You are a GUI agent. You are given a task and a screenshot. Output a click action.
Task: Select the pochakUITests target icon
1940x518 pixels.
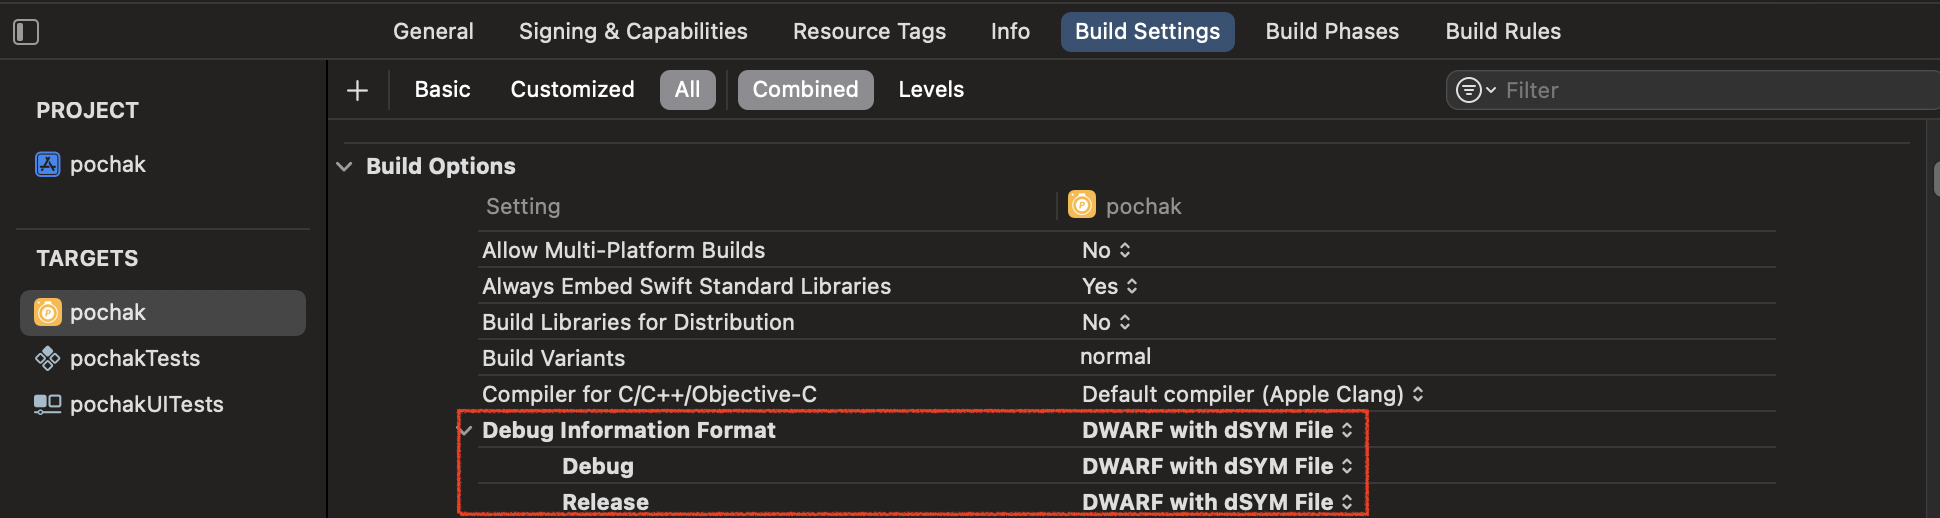point(48,404)
